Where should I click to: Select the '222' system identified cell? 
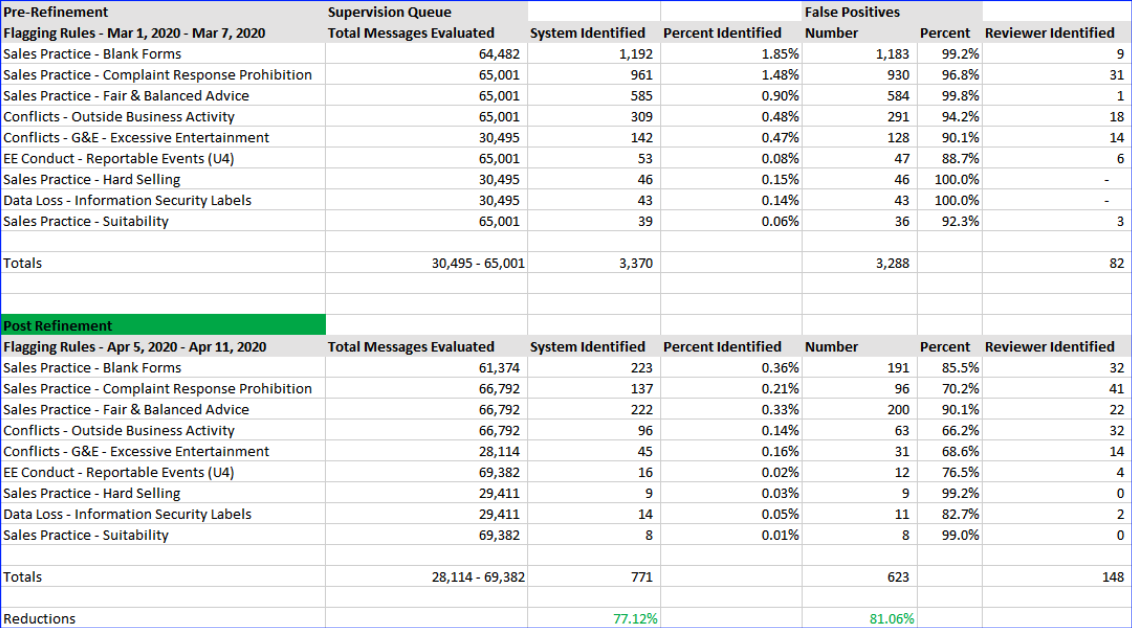point(593,410)
